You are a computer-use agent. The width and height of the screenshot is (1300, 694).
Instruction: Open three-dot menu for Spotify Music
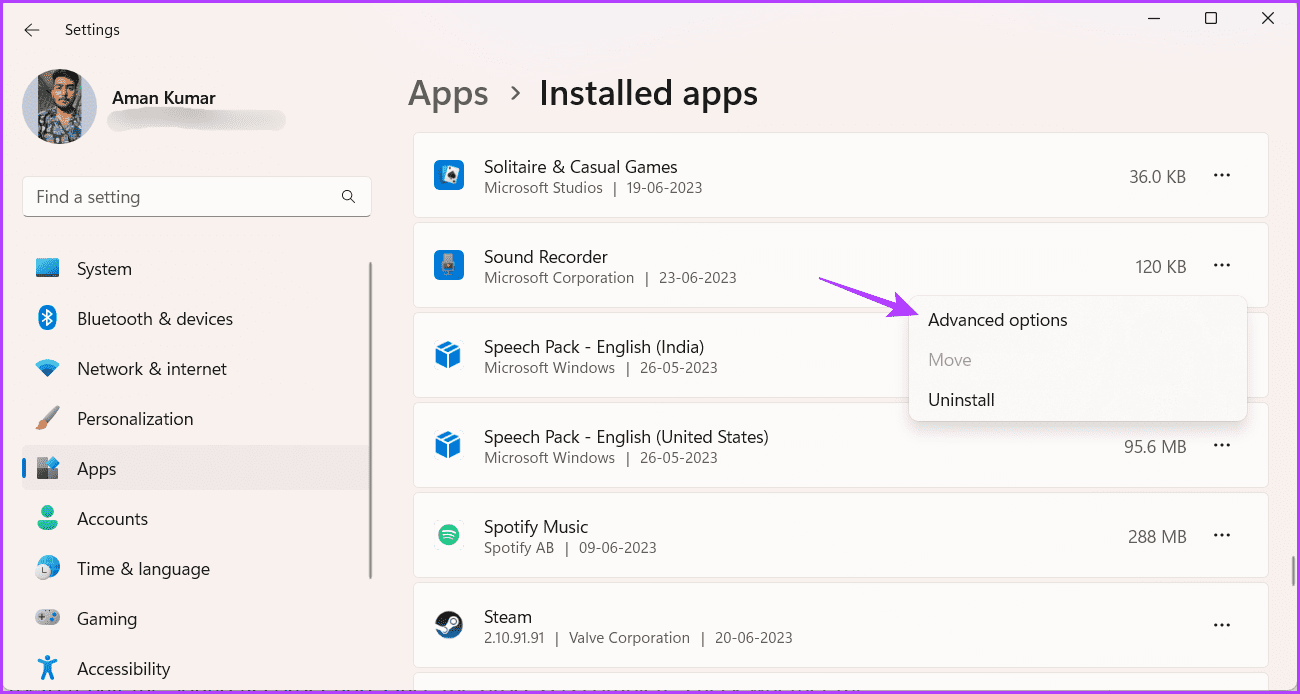[x=1222, y=535]
